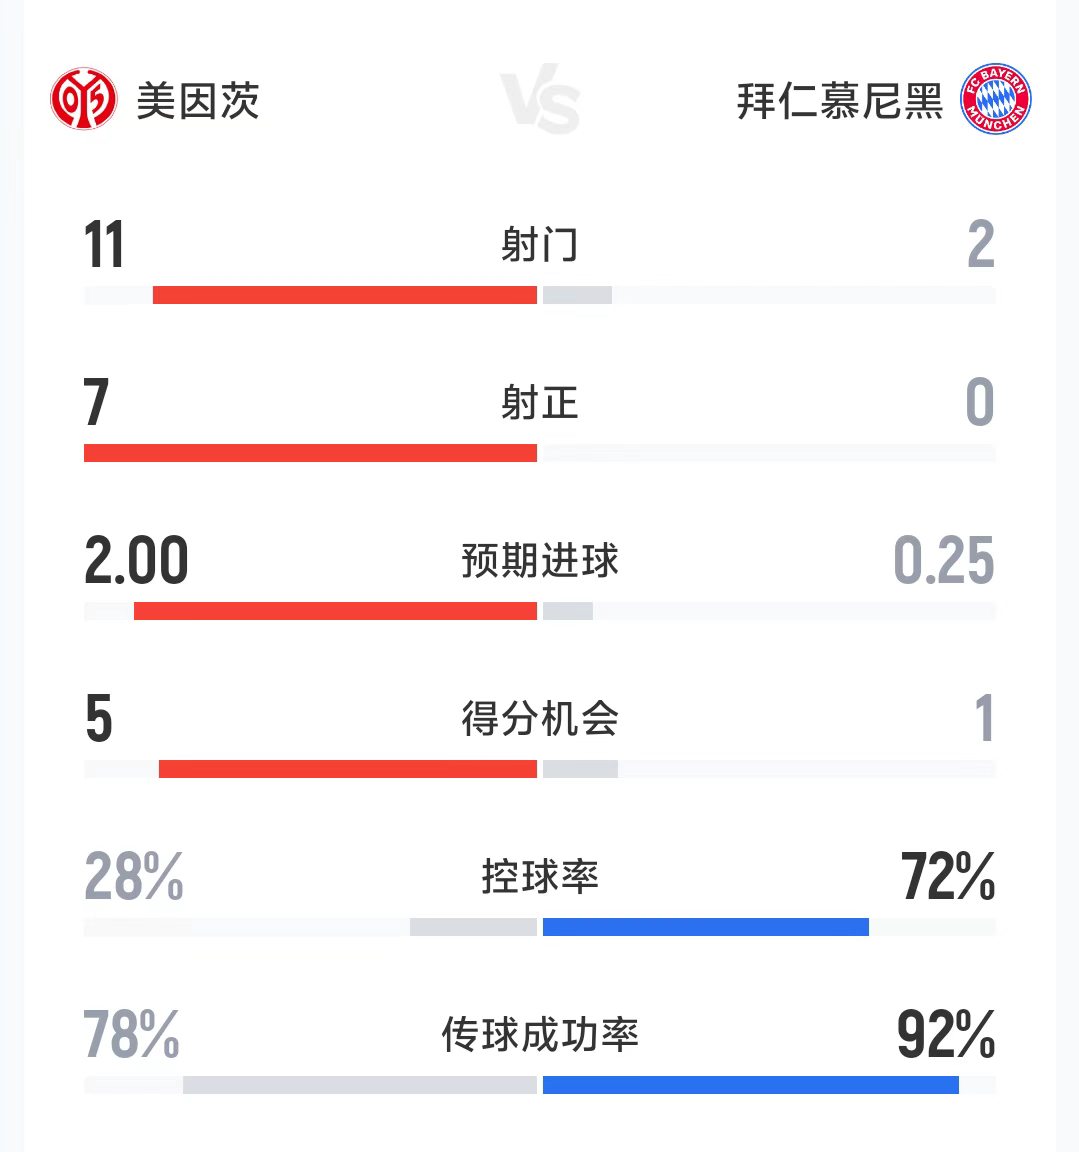Select the 控球率 stat label

(540, 877)
